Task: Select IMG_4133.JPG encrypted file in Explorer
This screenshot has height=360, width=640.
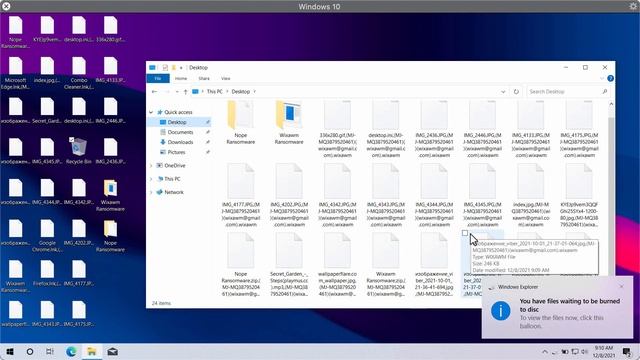Action: tap(531, 129)
